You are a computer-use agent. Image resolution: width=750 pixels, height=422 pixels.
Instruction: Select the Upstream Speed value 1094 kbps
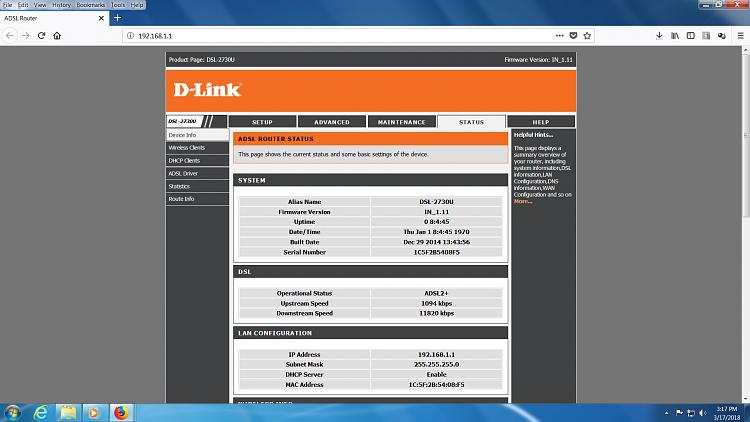[x=436, y=303]
